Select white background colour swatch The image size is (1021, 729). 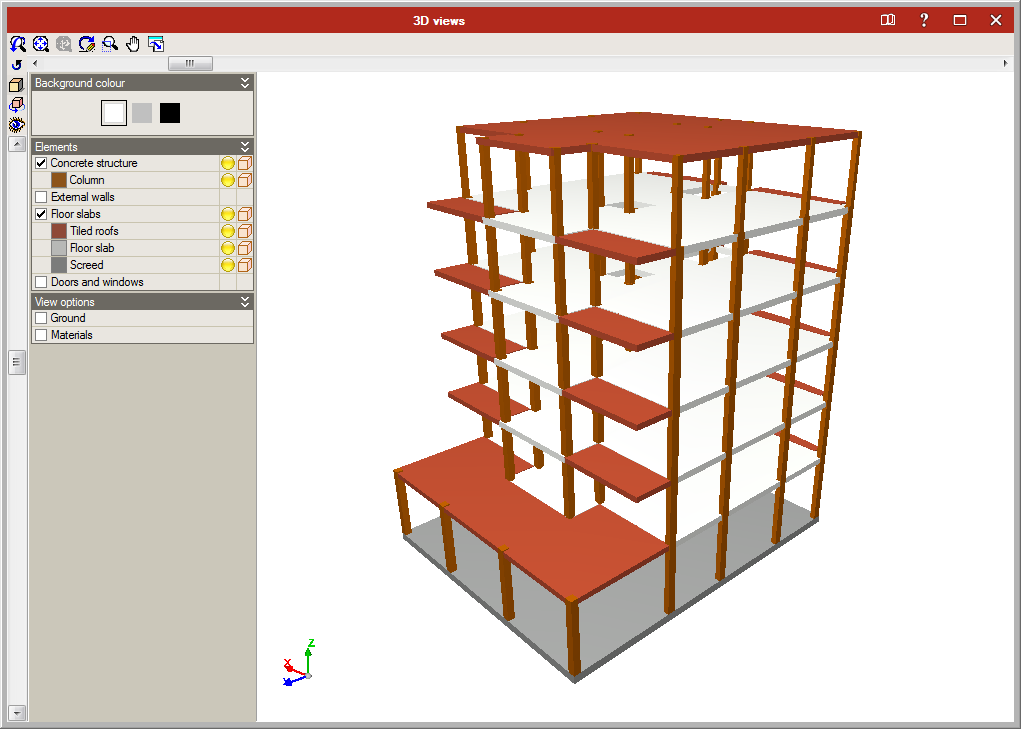[114, 113]
